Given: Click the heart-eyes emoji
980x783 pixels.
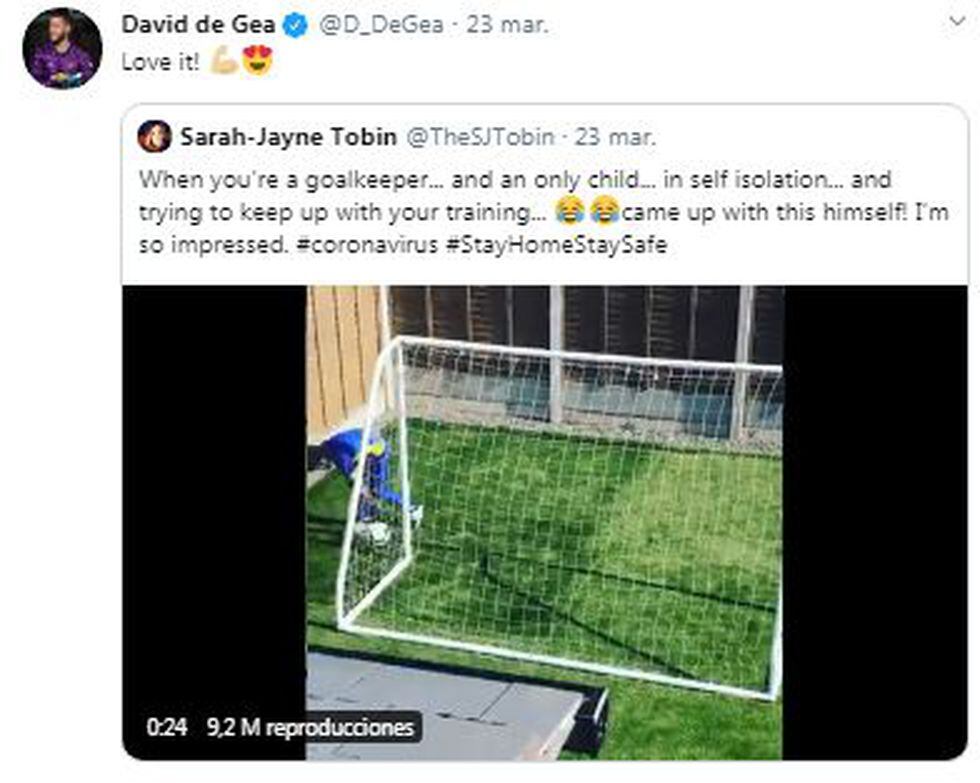Looking at the screenshot, I should (256, 62).
